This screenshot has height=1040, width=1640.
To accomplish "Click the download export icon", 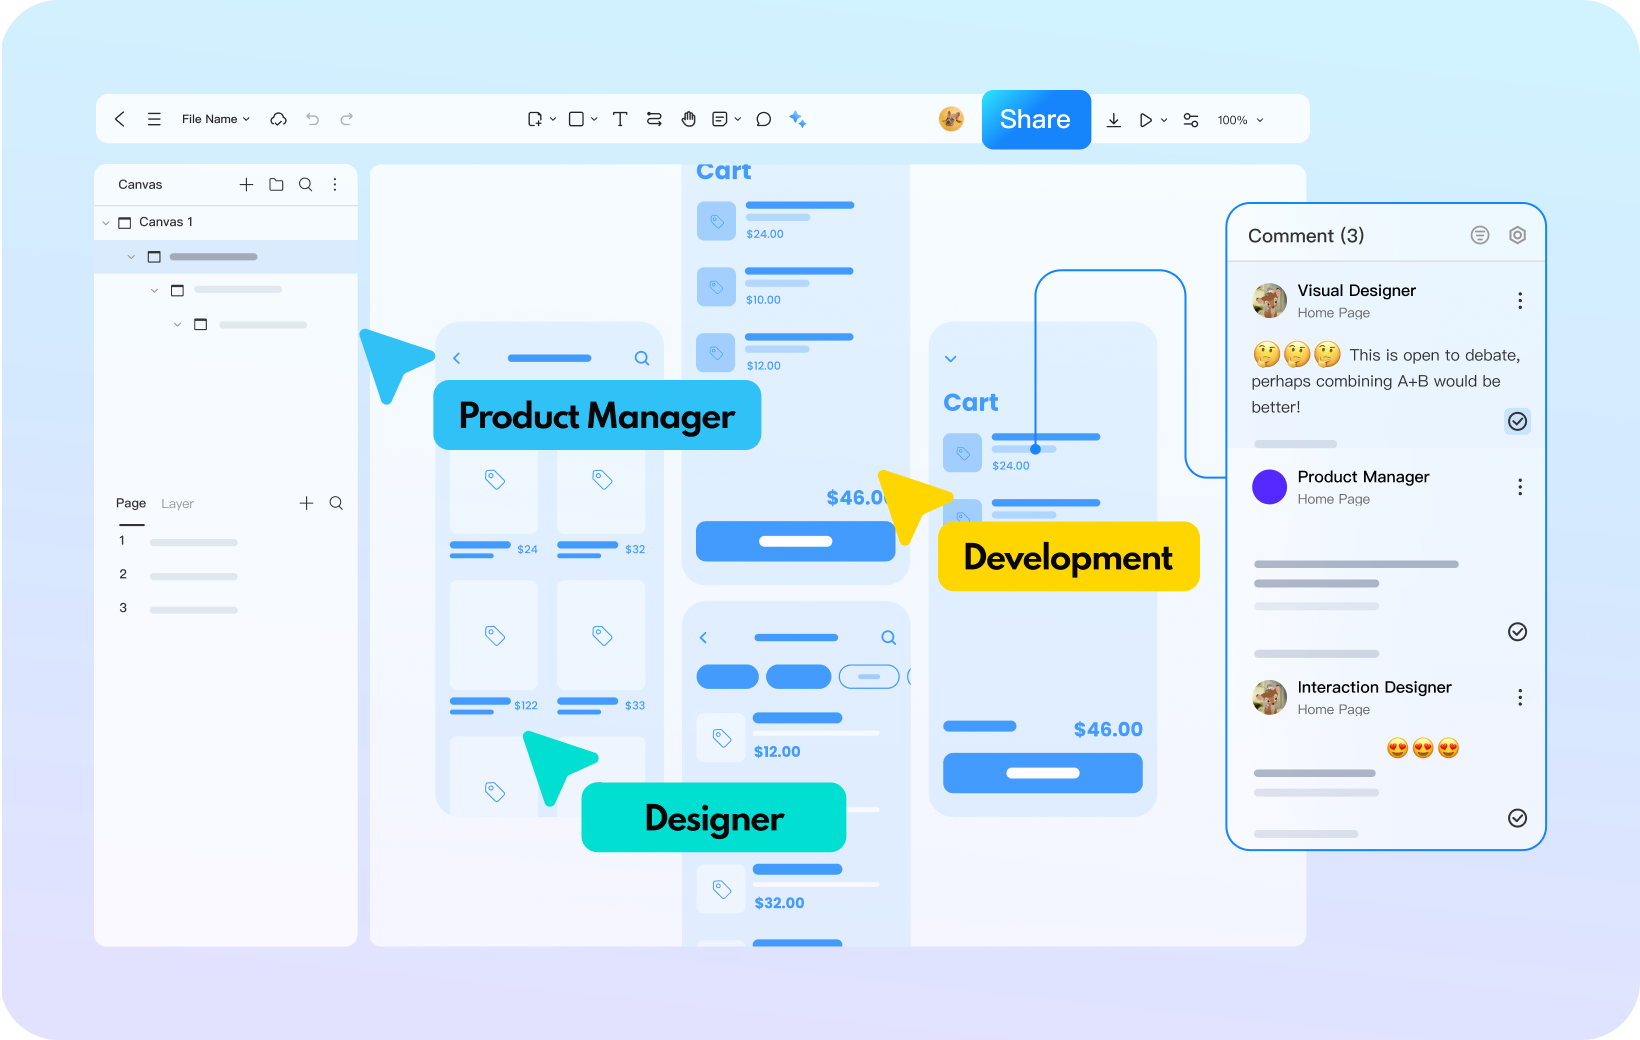I will [x=1113, y=120].
